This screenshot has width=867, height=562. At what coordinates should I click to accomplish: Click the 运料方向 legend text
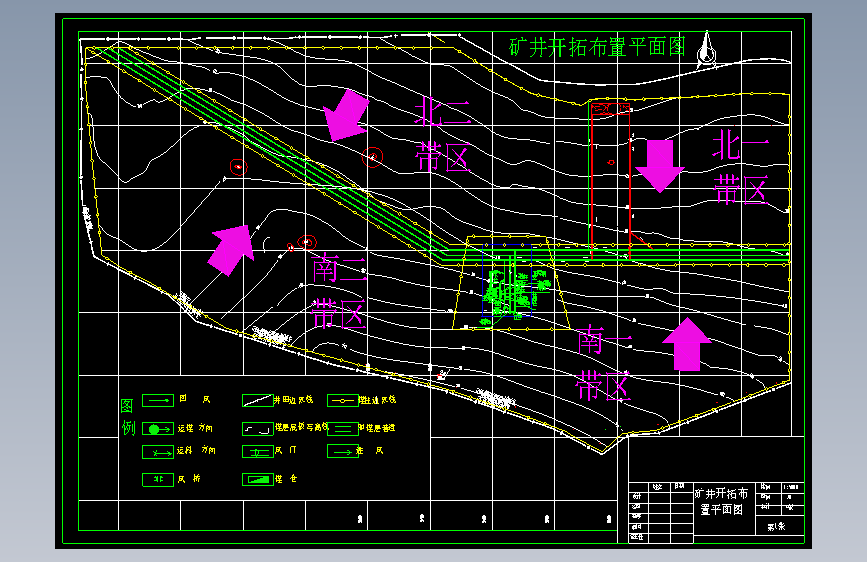196,451
